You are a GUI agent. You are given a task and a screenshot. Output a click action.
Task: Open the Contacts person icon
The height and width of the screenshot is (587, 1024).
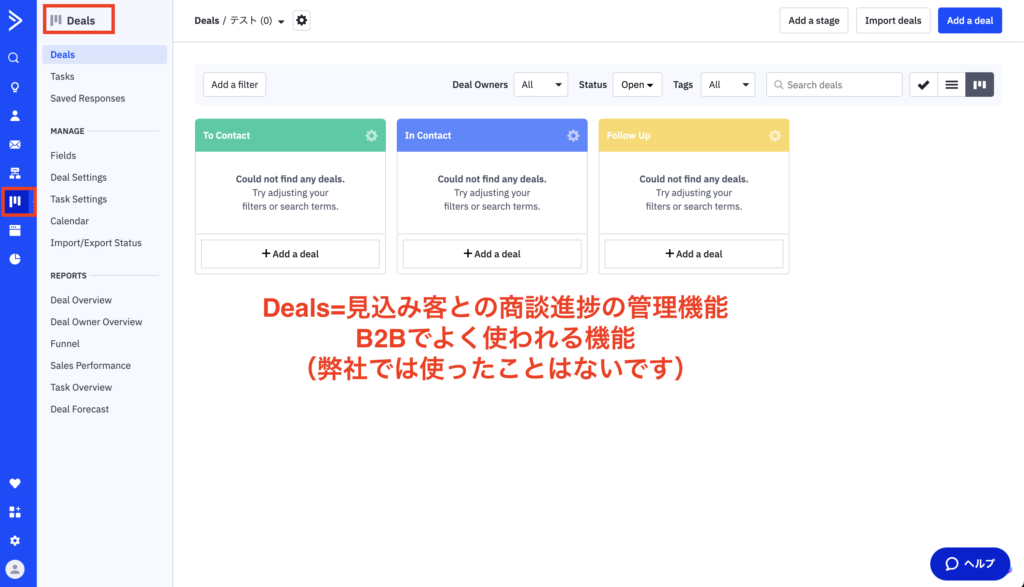coord(14,116)
